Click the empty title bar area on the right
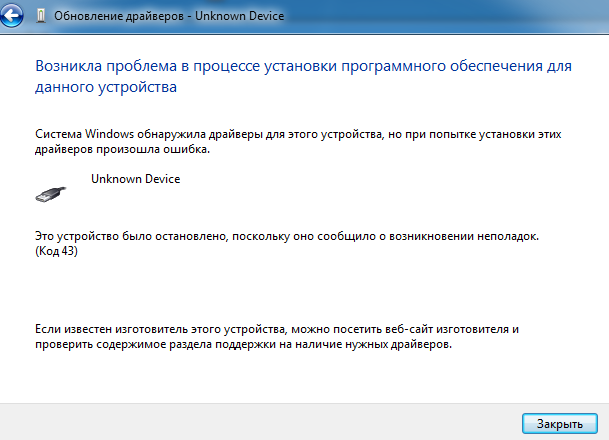 pos(450,16)
